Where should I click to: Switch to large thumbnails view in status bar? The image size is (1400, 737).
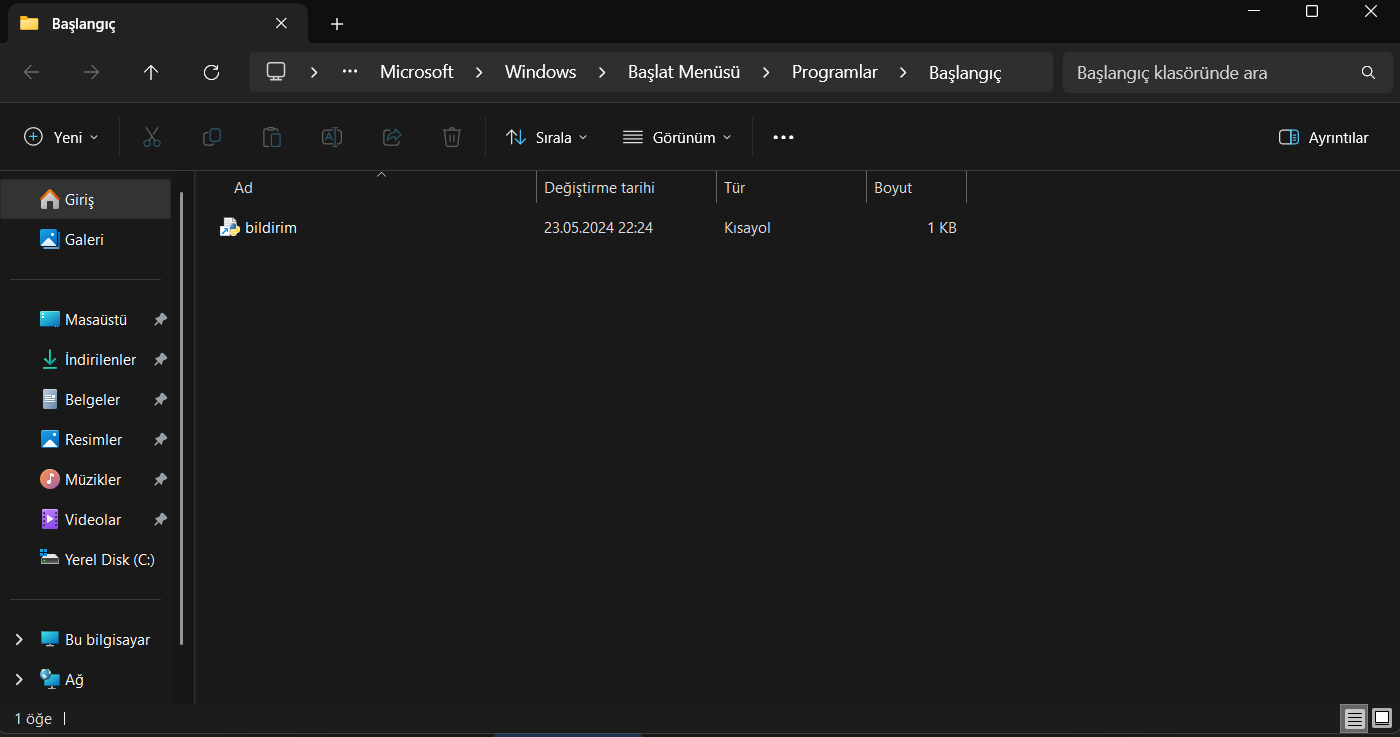click(x=1382, y=718)
